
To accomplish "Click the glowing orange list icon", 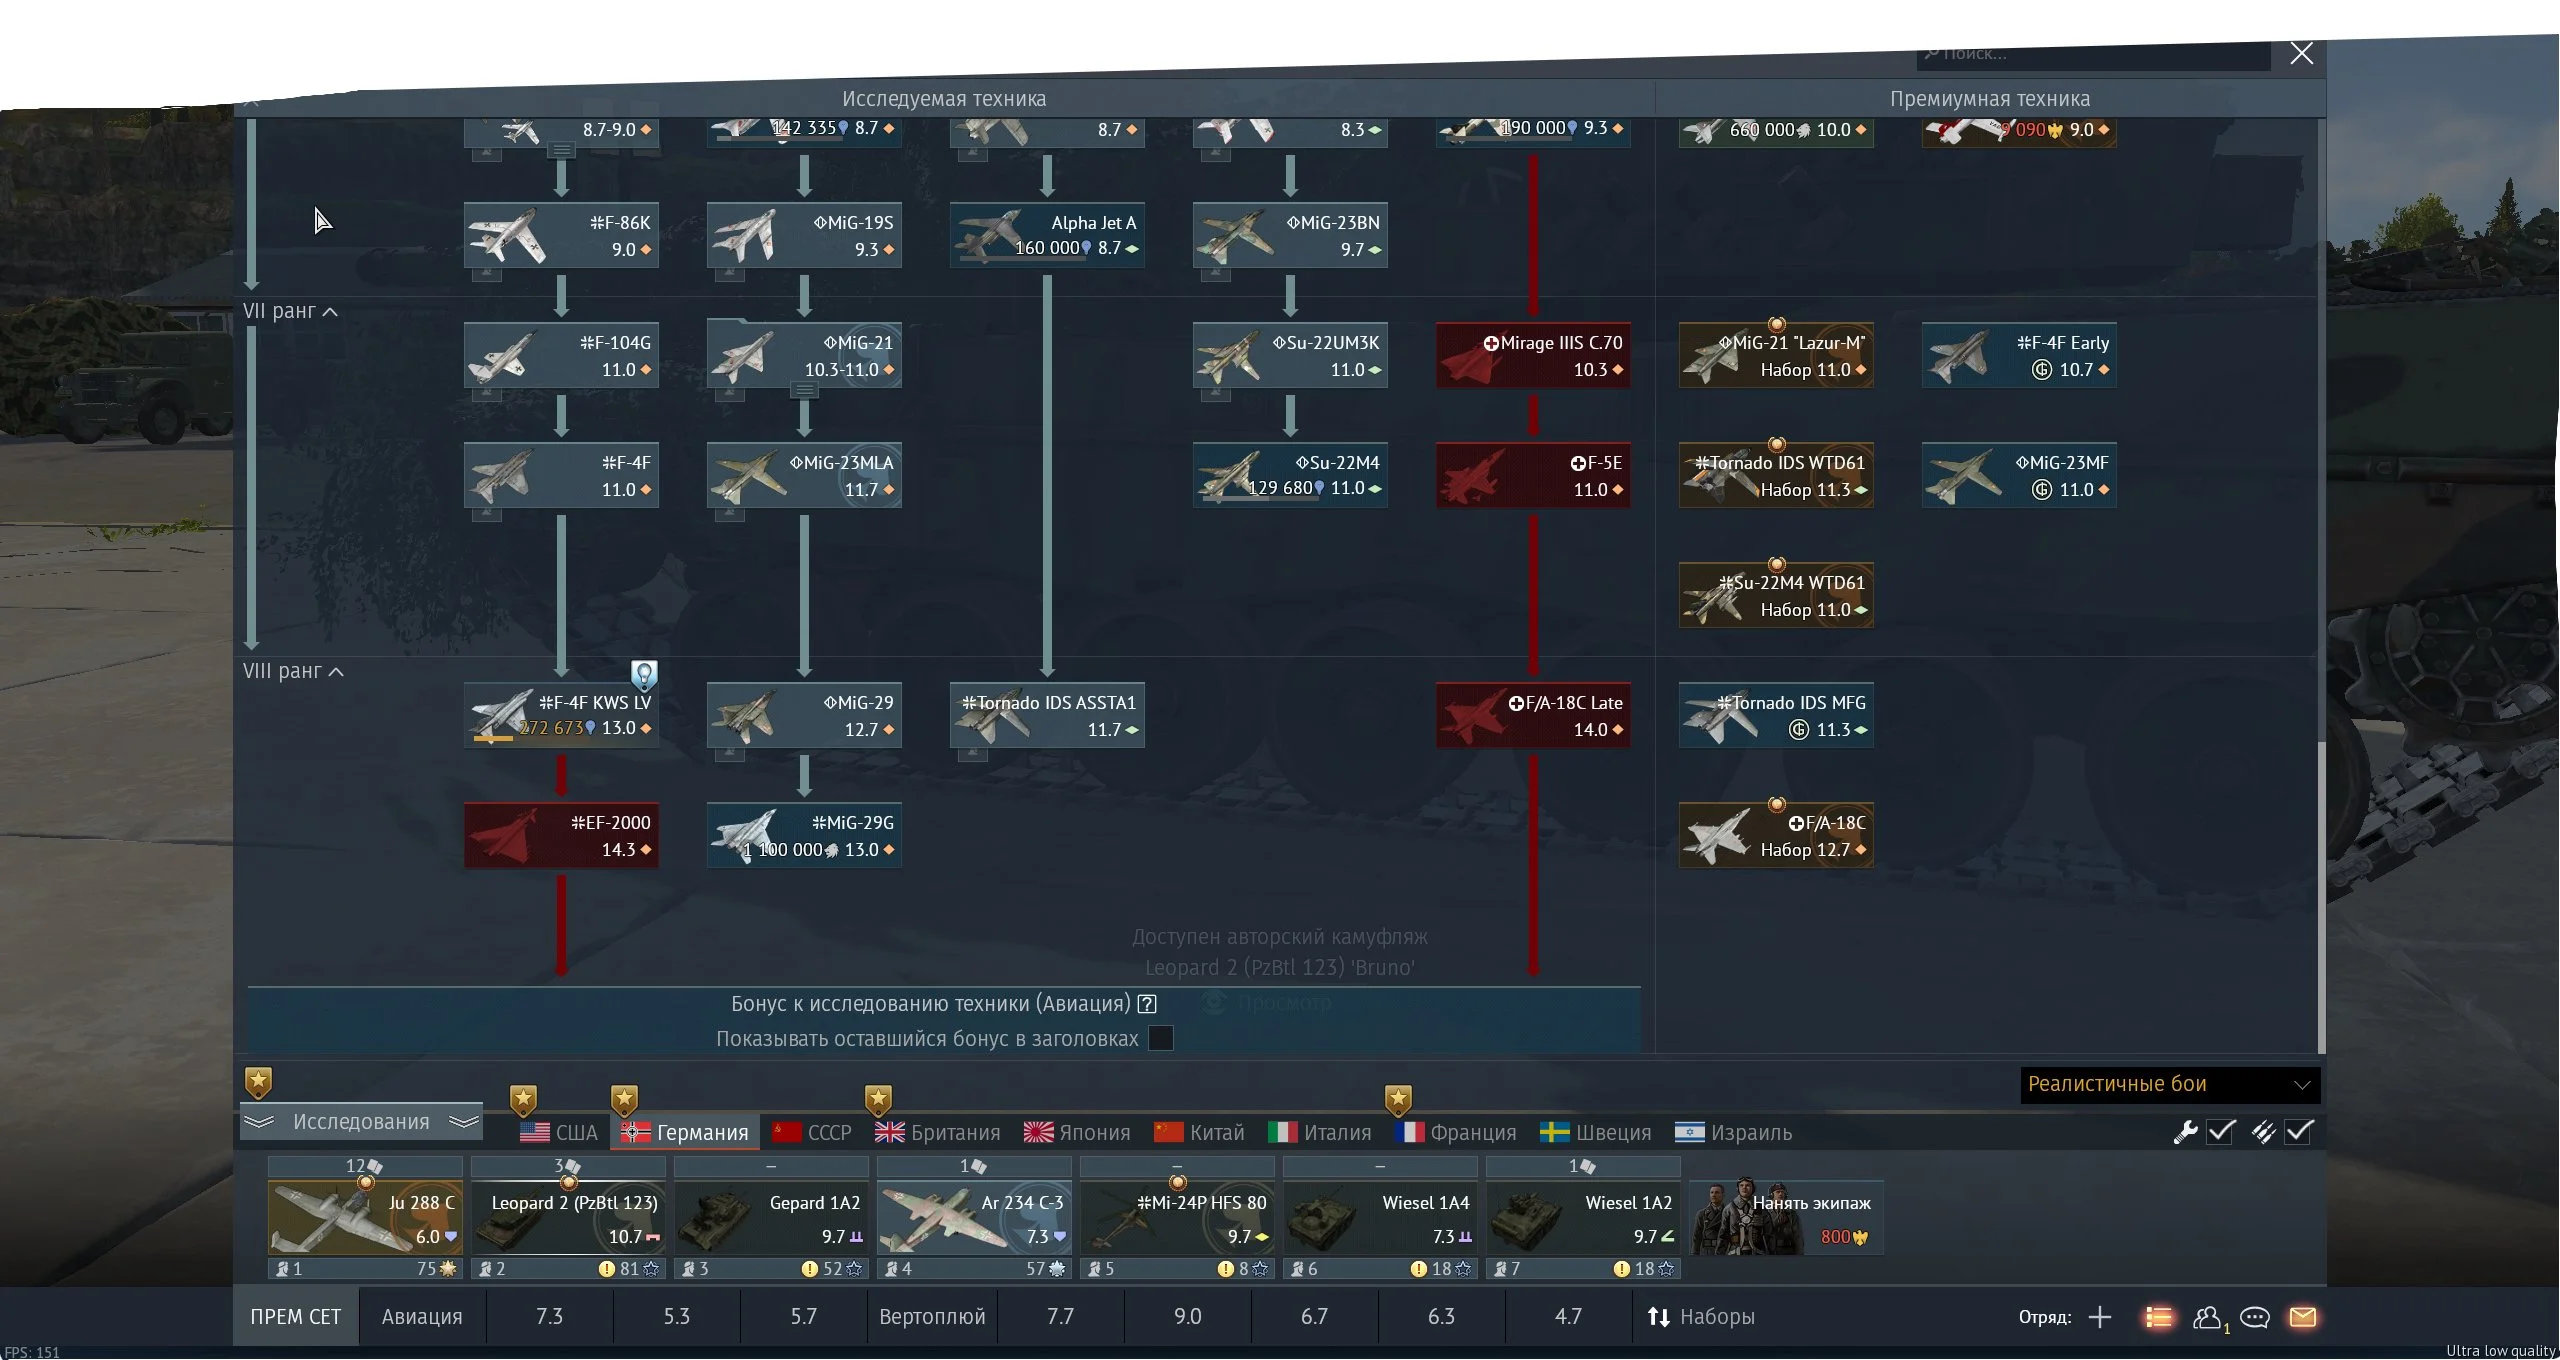I will [2158, 1317].
